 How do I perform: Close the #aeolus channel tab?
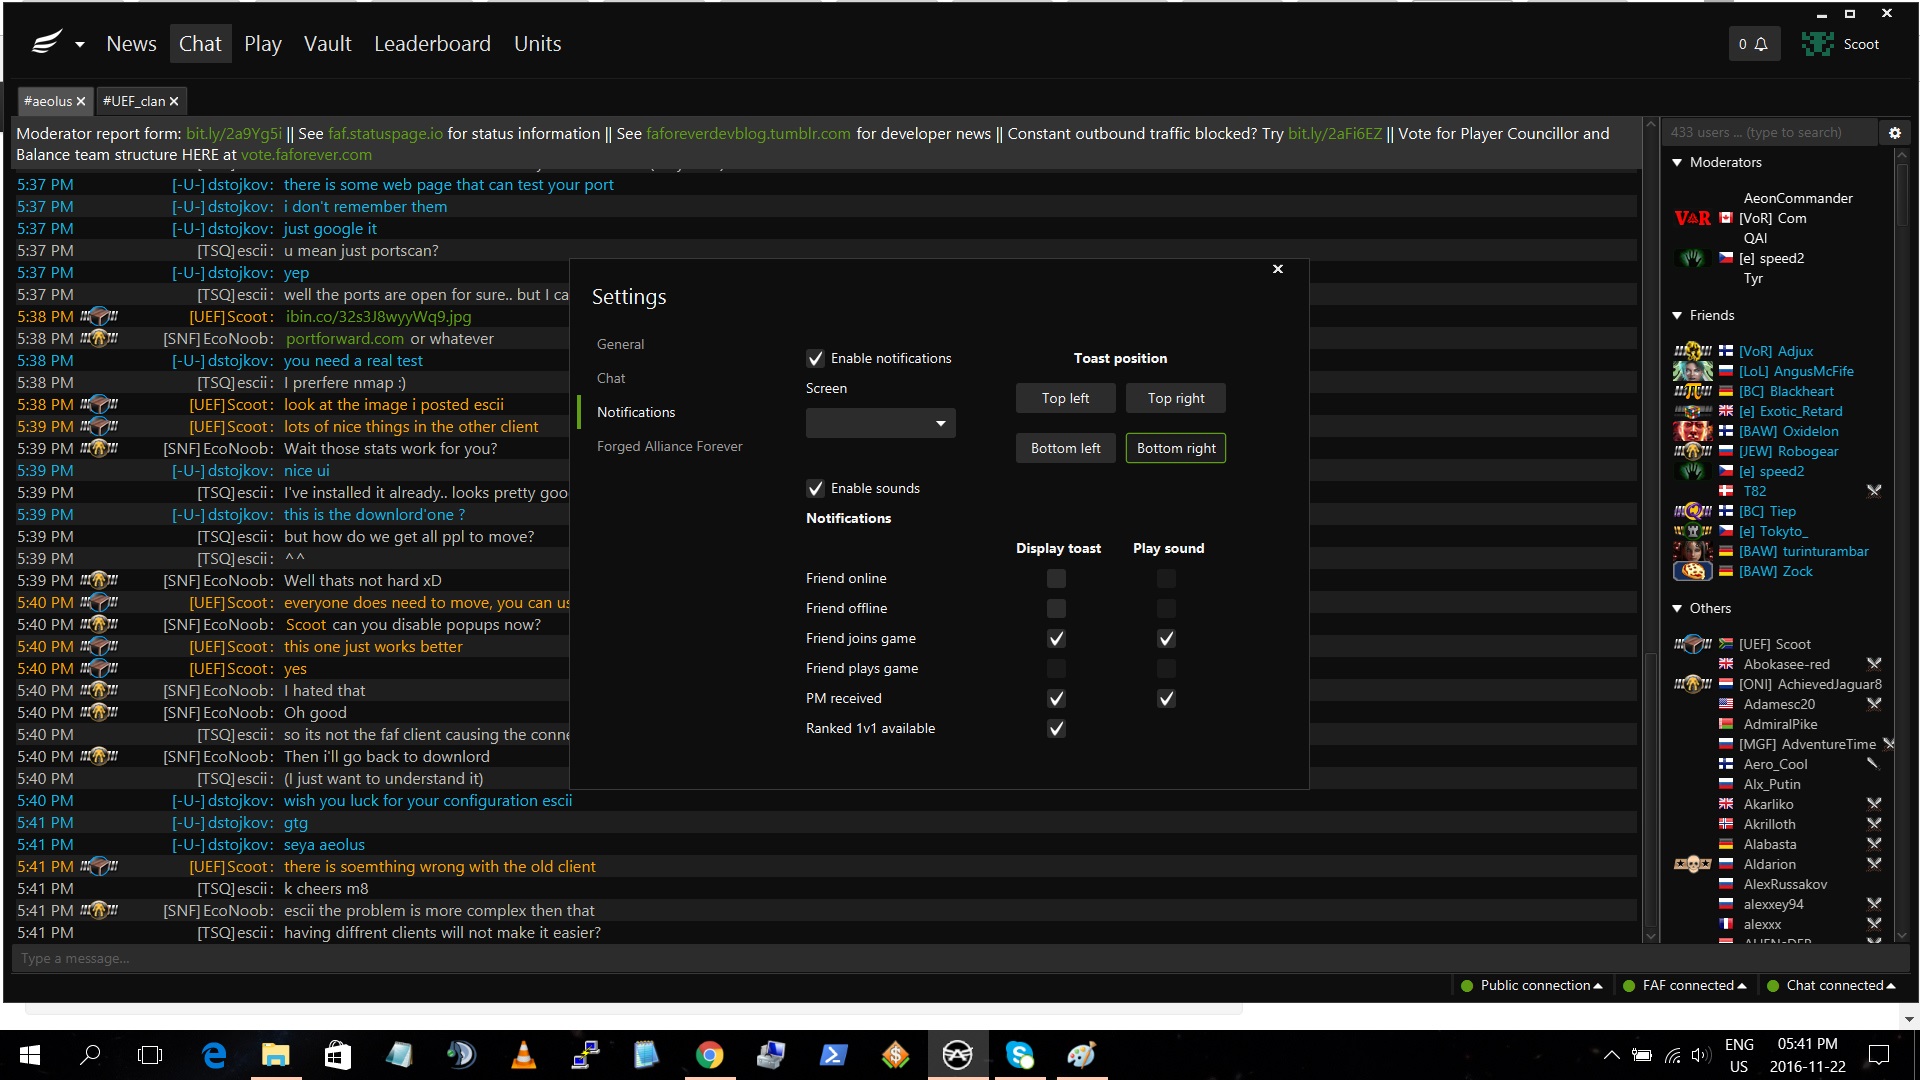coord(81,101)
